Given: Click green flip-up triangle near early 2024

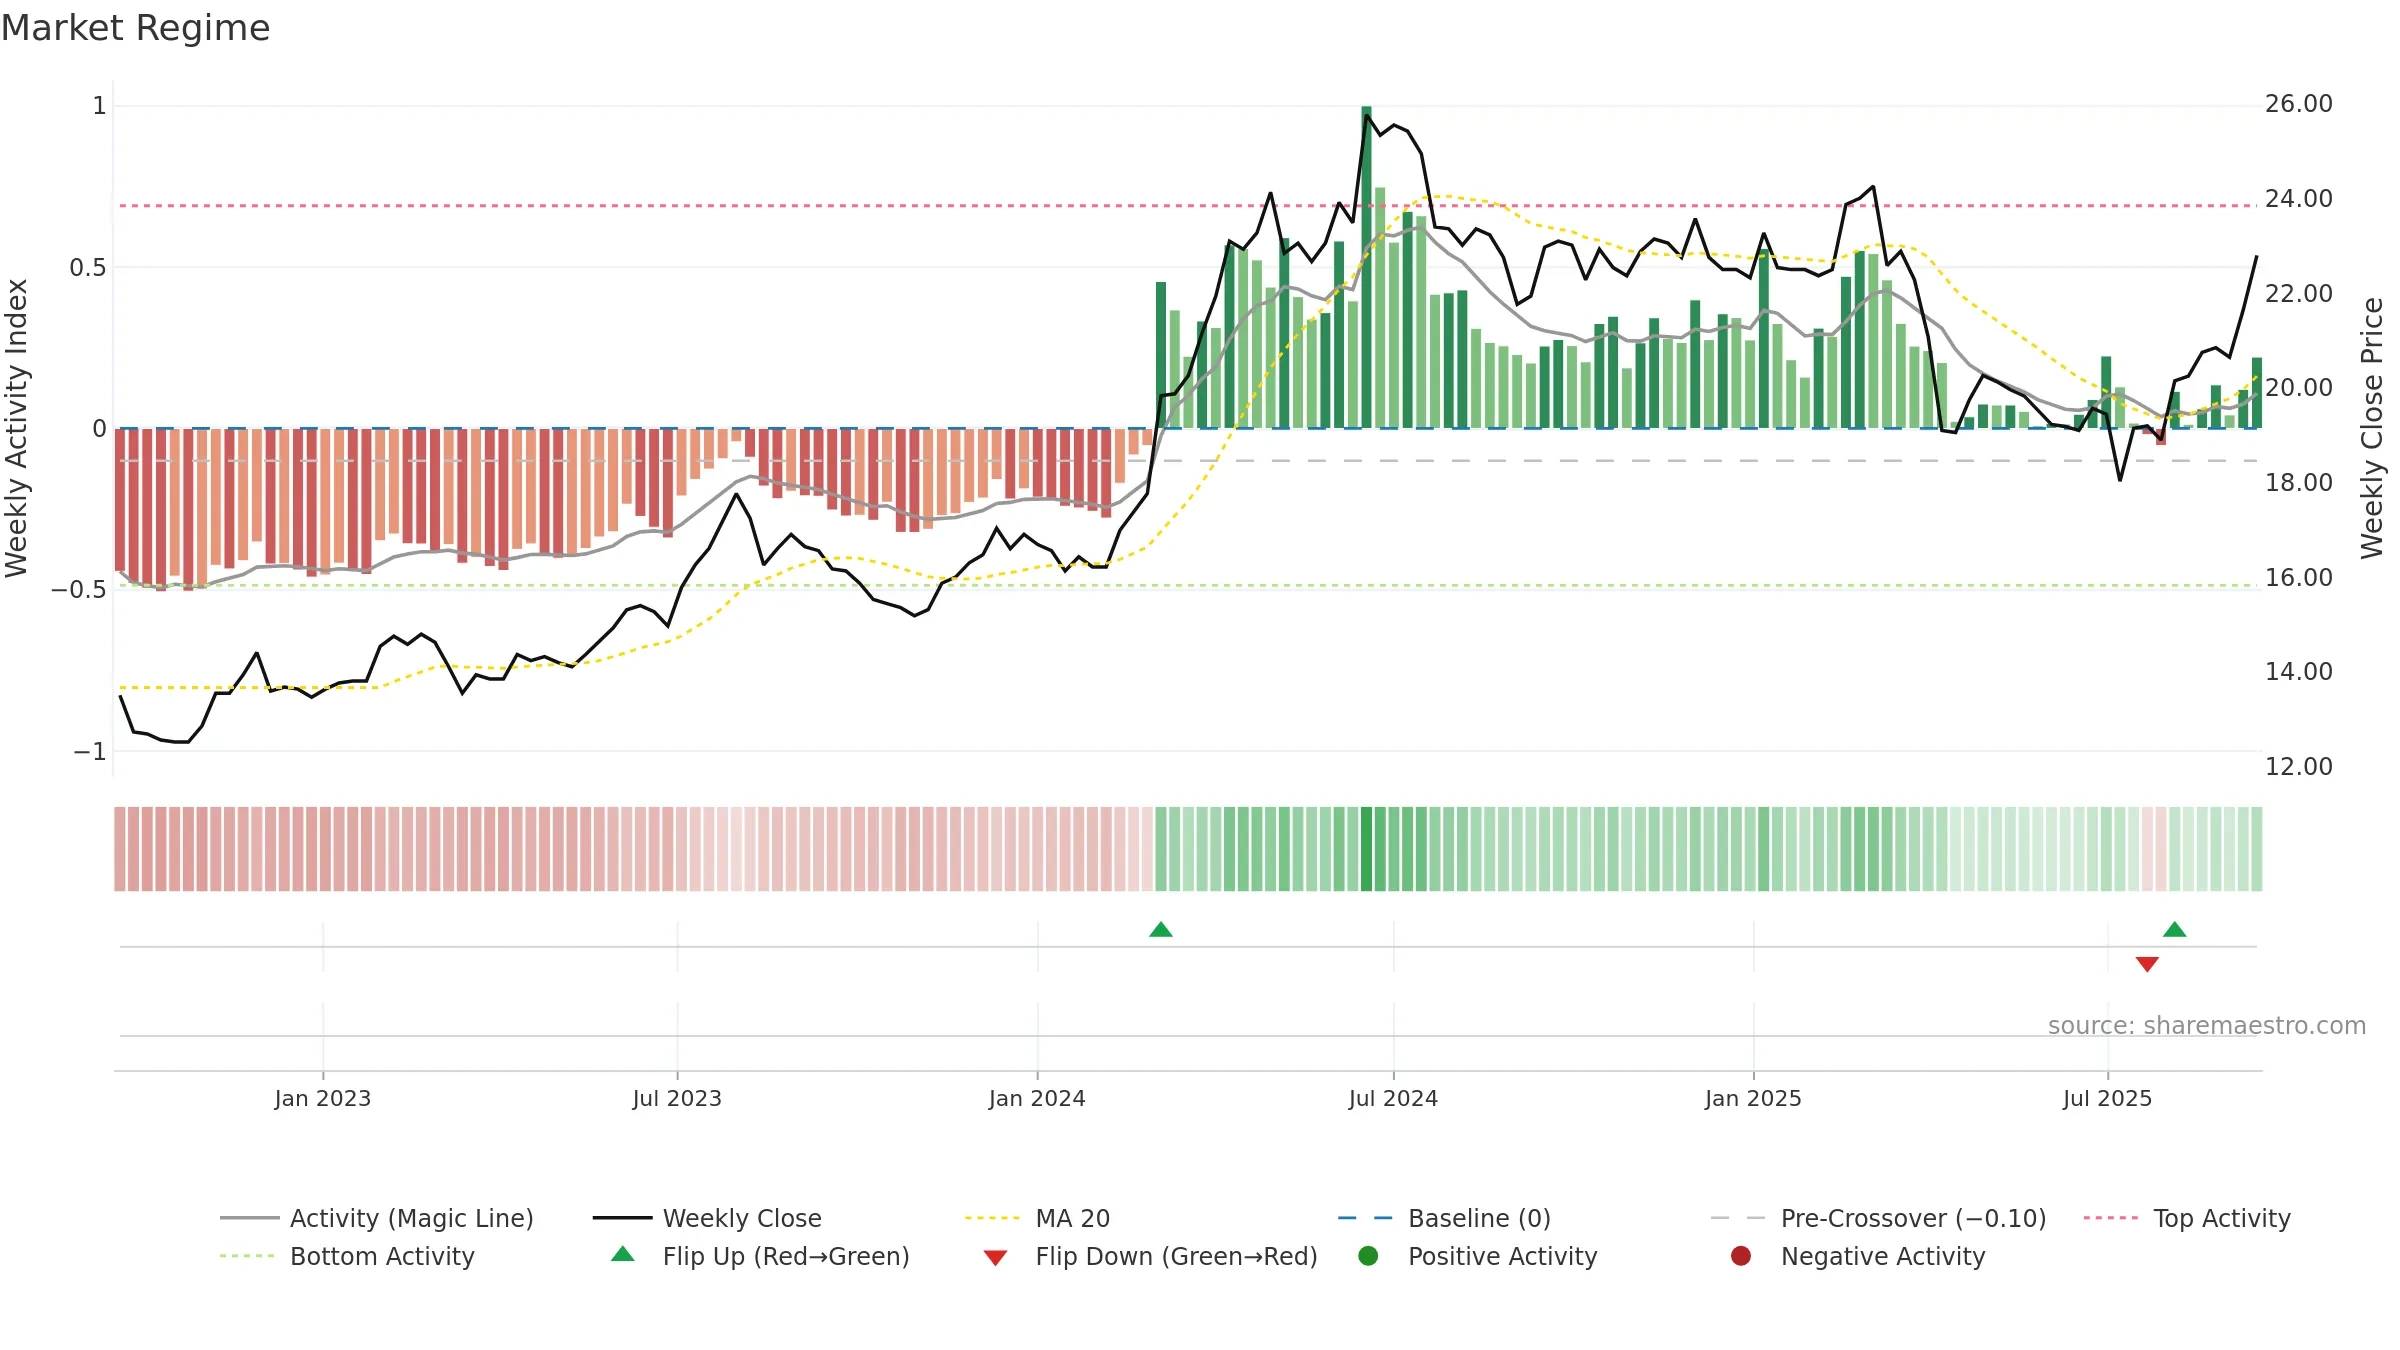Looking at the screenshot, I should [x=1161, y=930].
